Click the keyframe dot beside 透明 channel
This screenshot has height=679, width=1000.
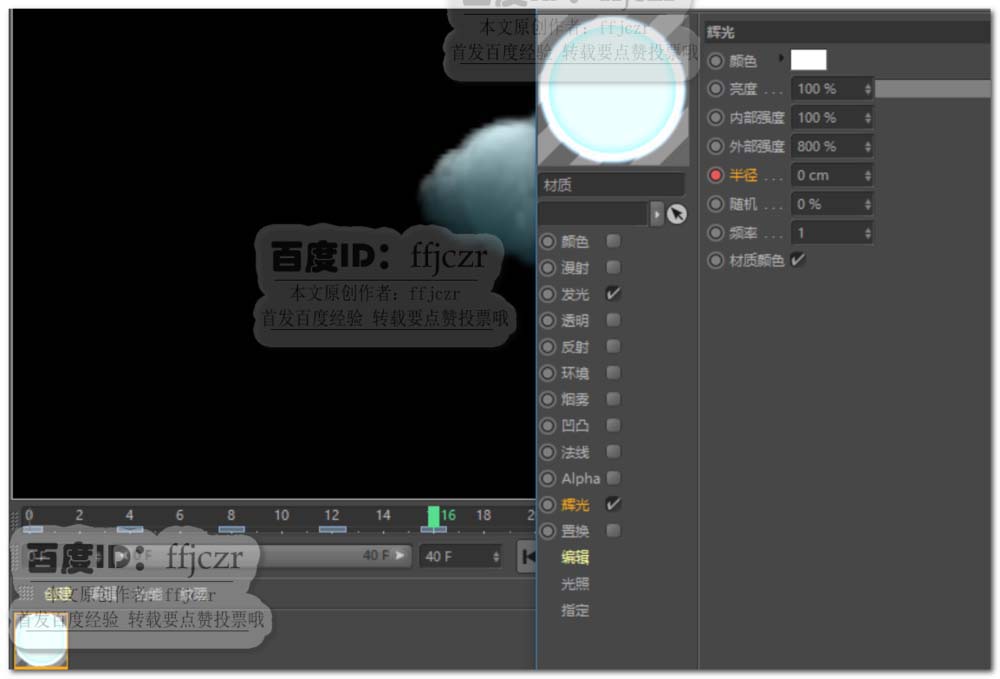pyautogui.click(x=548, y=321)
